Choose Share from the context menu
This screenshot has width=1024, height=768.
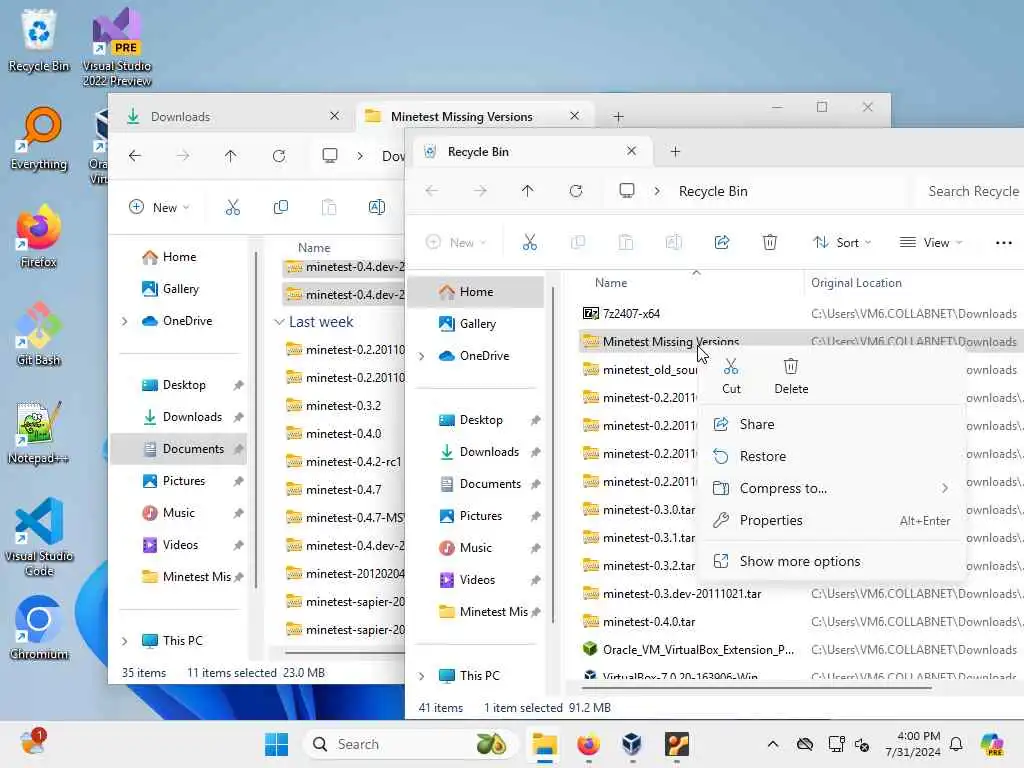coord(831,424)
